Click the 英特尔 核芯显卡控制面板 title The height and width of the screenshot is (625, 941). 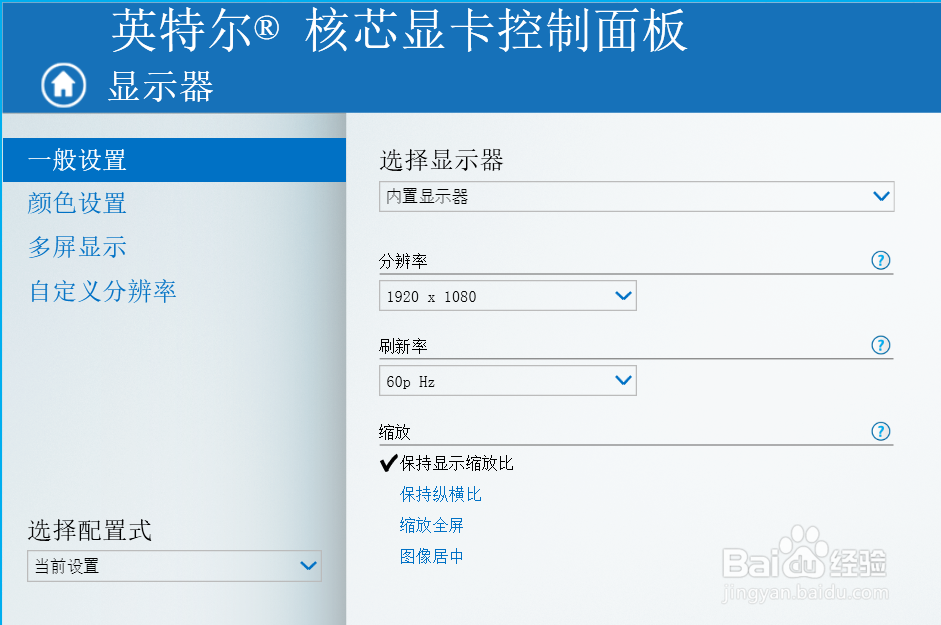(399, 31)
